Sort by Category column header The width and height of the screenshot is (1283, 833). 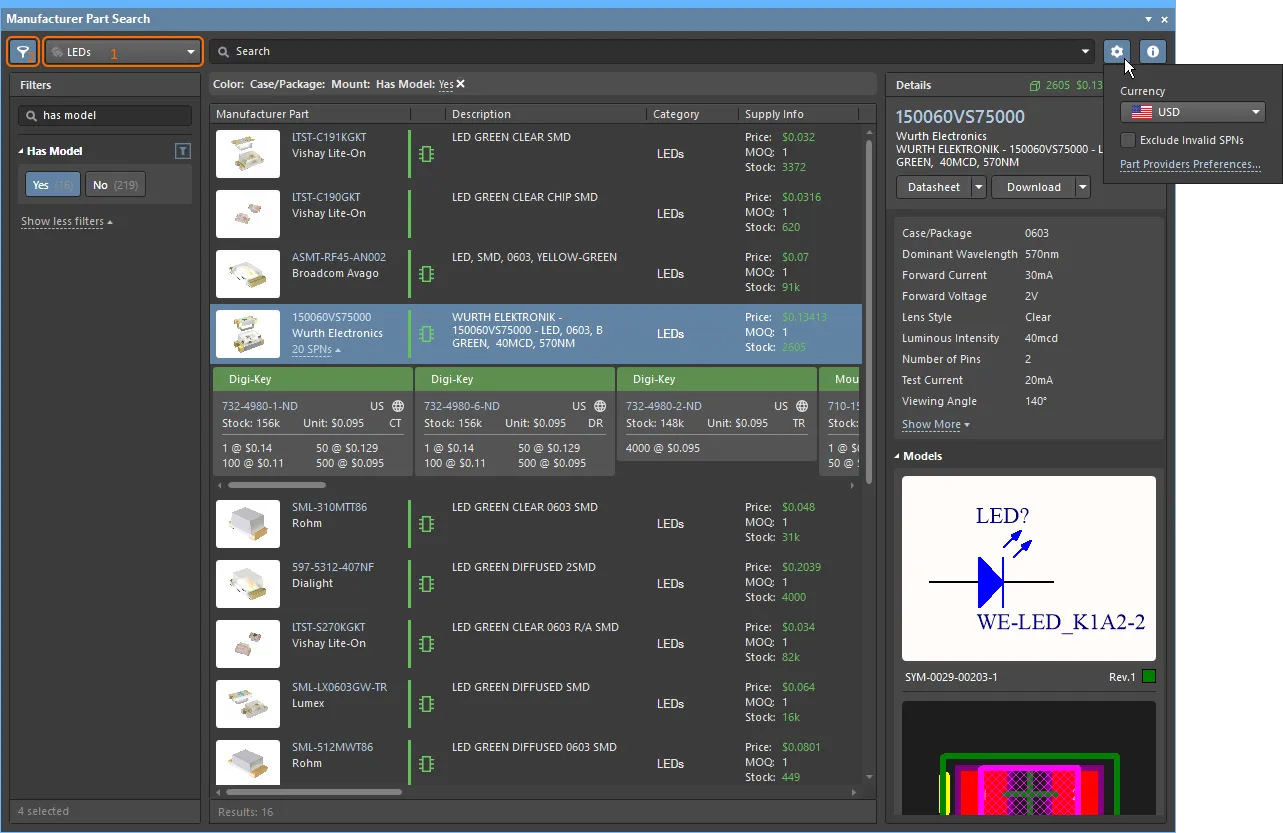click(692, 114)
